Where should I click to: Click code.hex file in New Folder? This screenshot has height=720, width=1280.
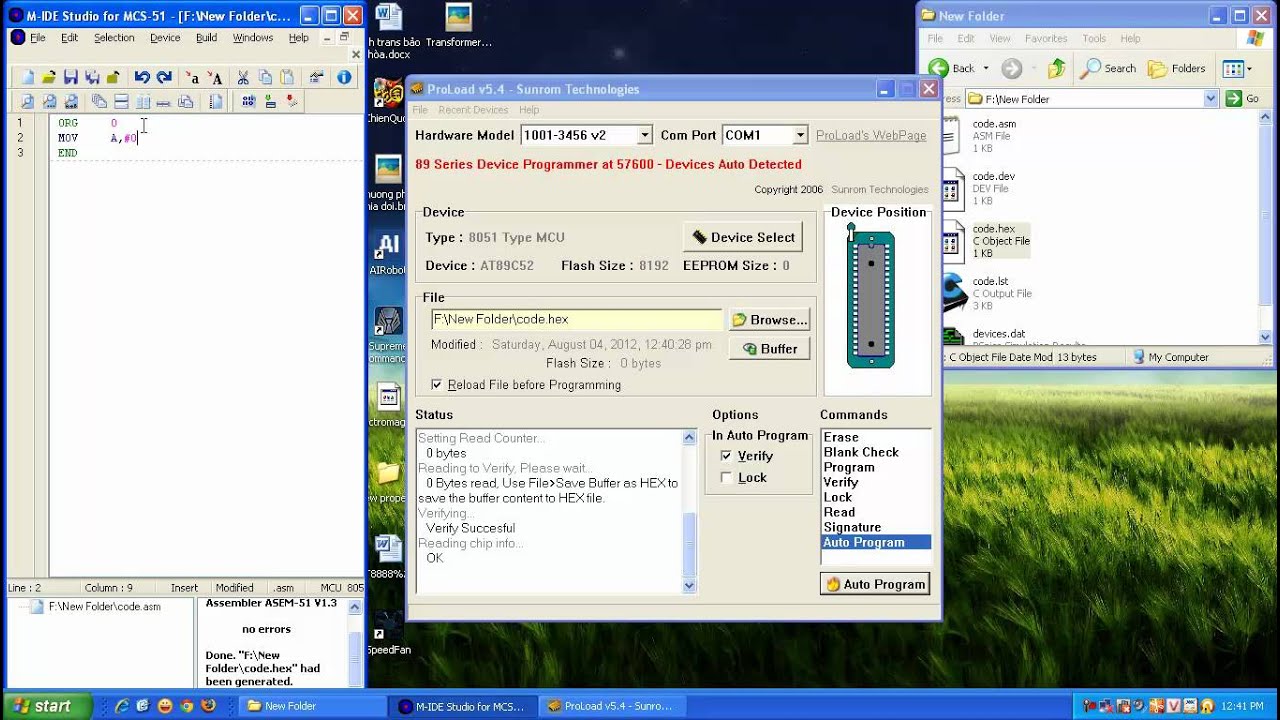(986, 241)
